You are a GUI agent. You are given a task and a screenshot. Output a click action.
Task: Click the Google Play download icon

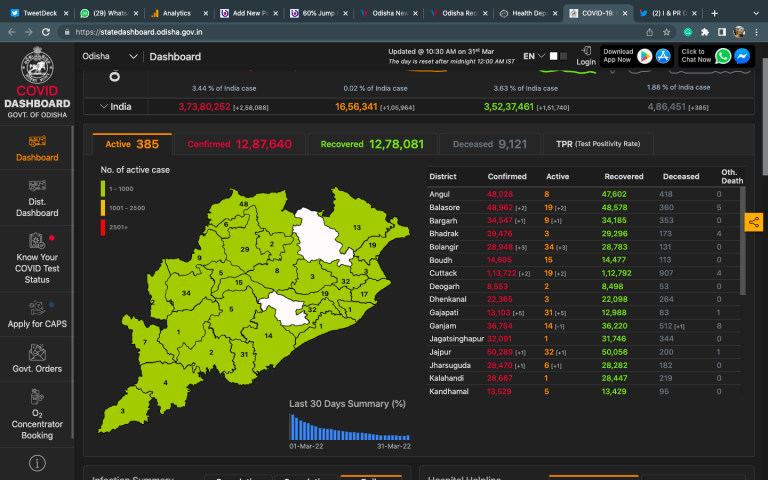click(x=645, y=56)
